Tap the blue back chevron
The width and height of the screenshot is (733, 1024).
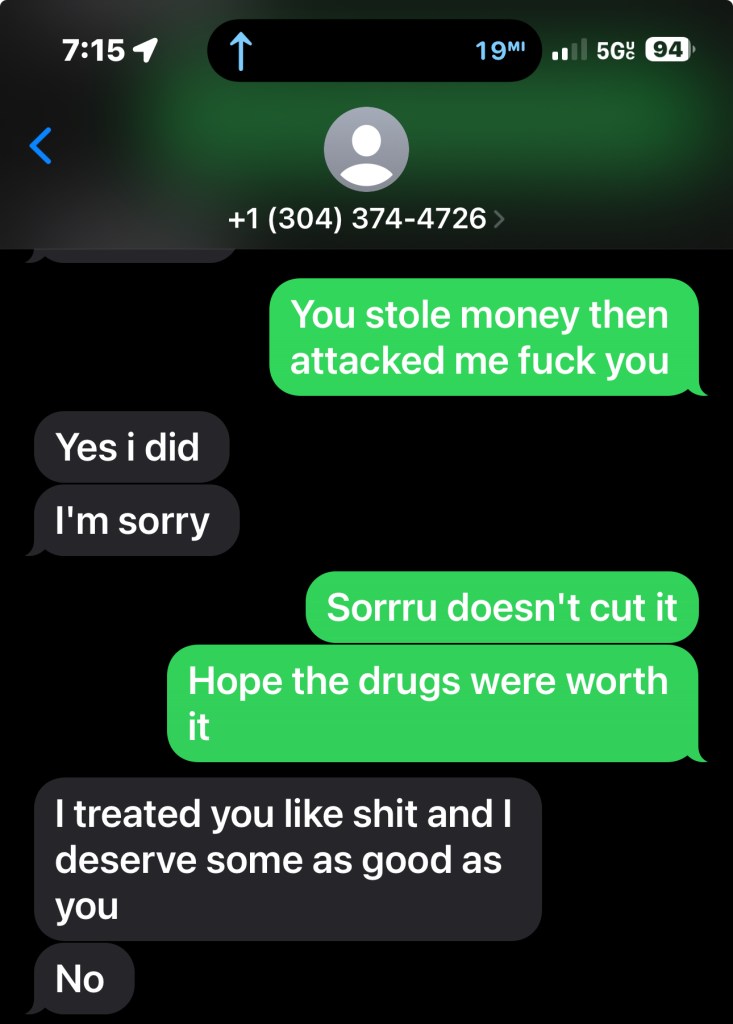pyautogui.click(x=41, y=145)
